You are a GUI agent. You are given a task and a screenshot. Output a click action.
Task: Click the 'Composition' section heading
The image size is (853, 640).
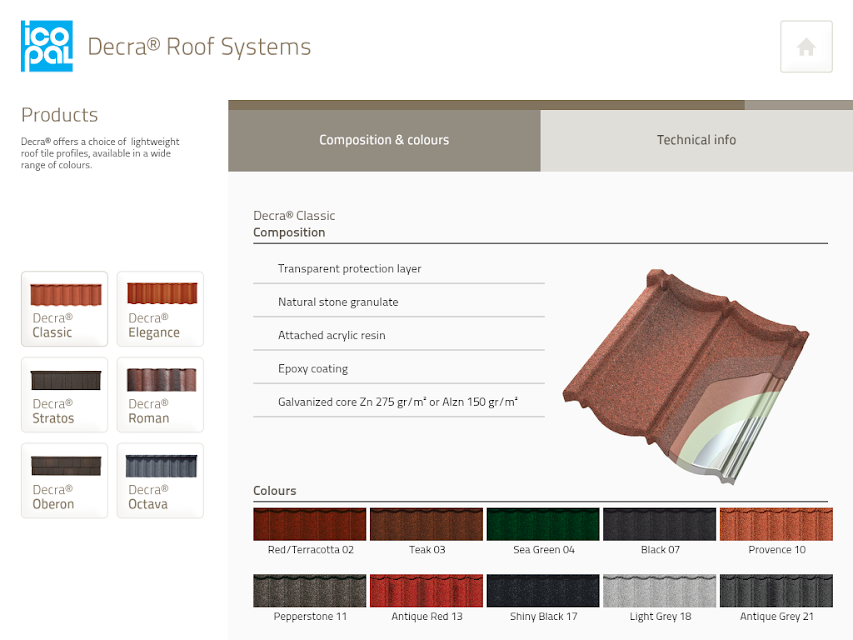pyautogui.click(x=289, y=232)
